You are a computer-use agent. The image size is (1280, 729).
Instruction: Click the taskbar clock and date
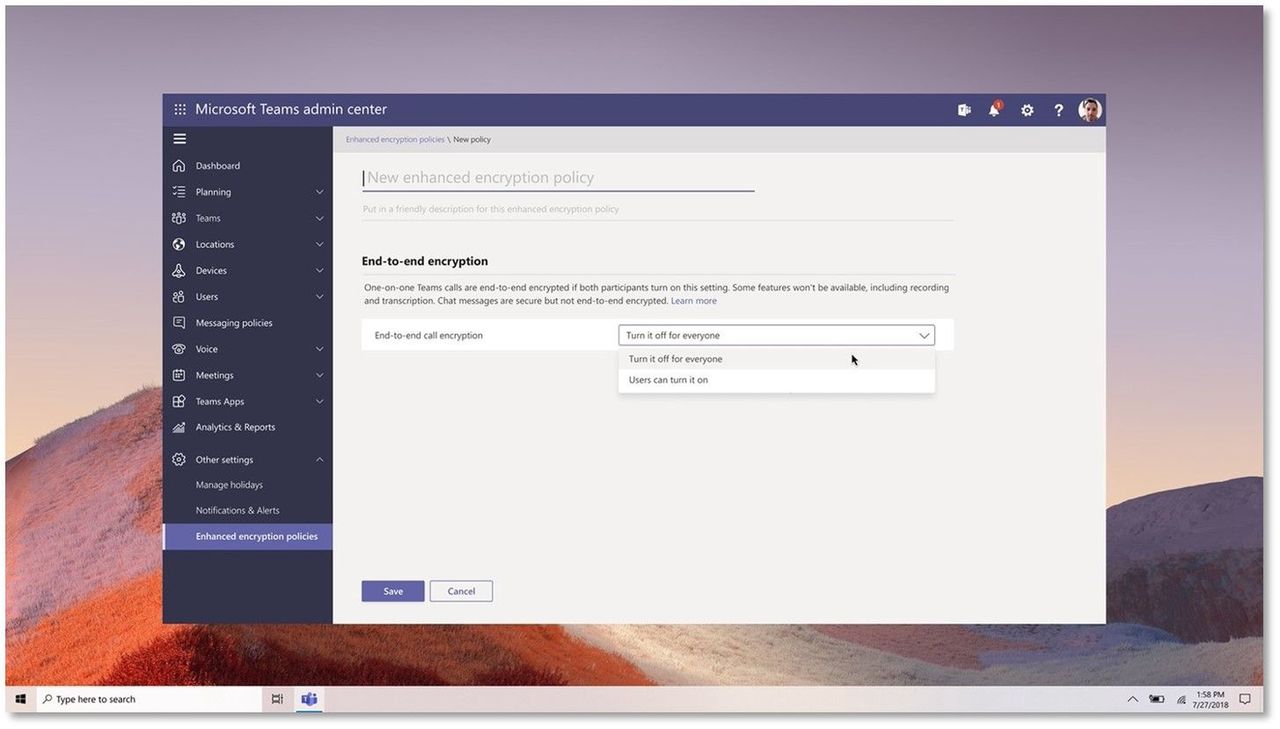(x=1210, y=699)
